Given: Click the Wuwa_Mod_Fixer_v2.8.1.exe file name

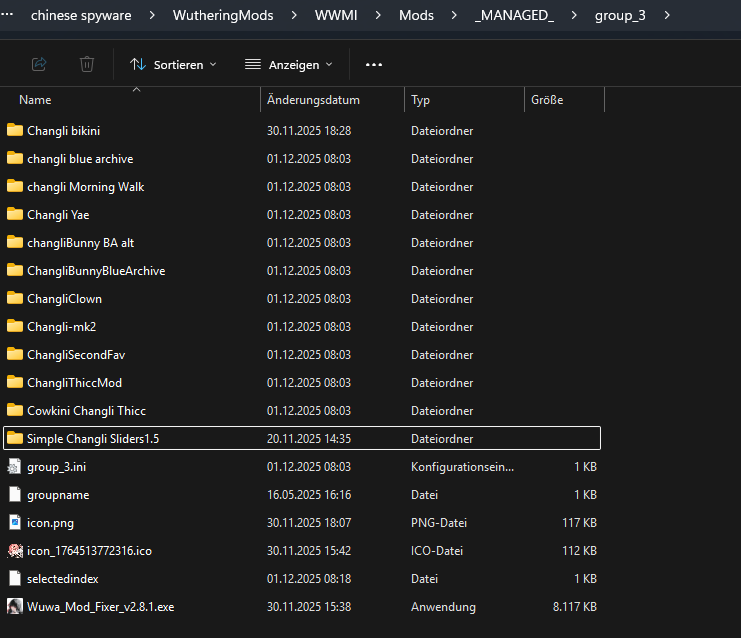Looking at the screenshot, I should tap(100, 607).
